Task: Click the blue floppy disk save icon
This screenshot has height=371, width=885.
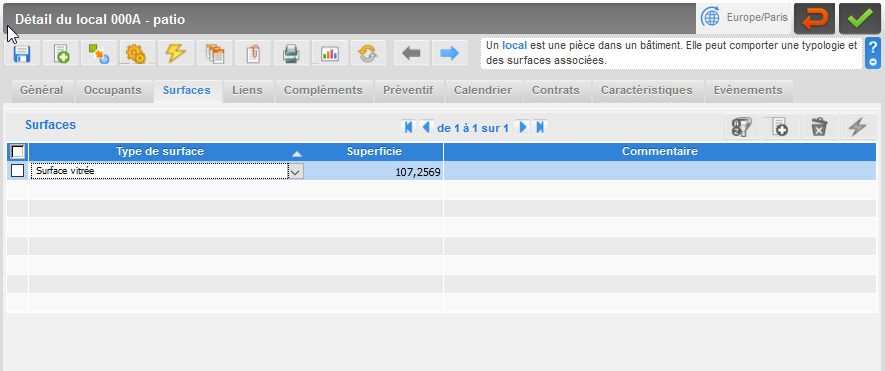Action: [x=23, y=53]
